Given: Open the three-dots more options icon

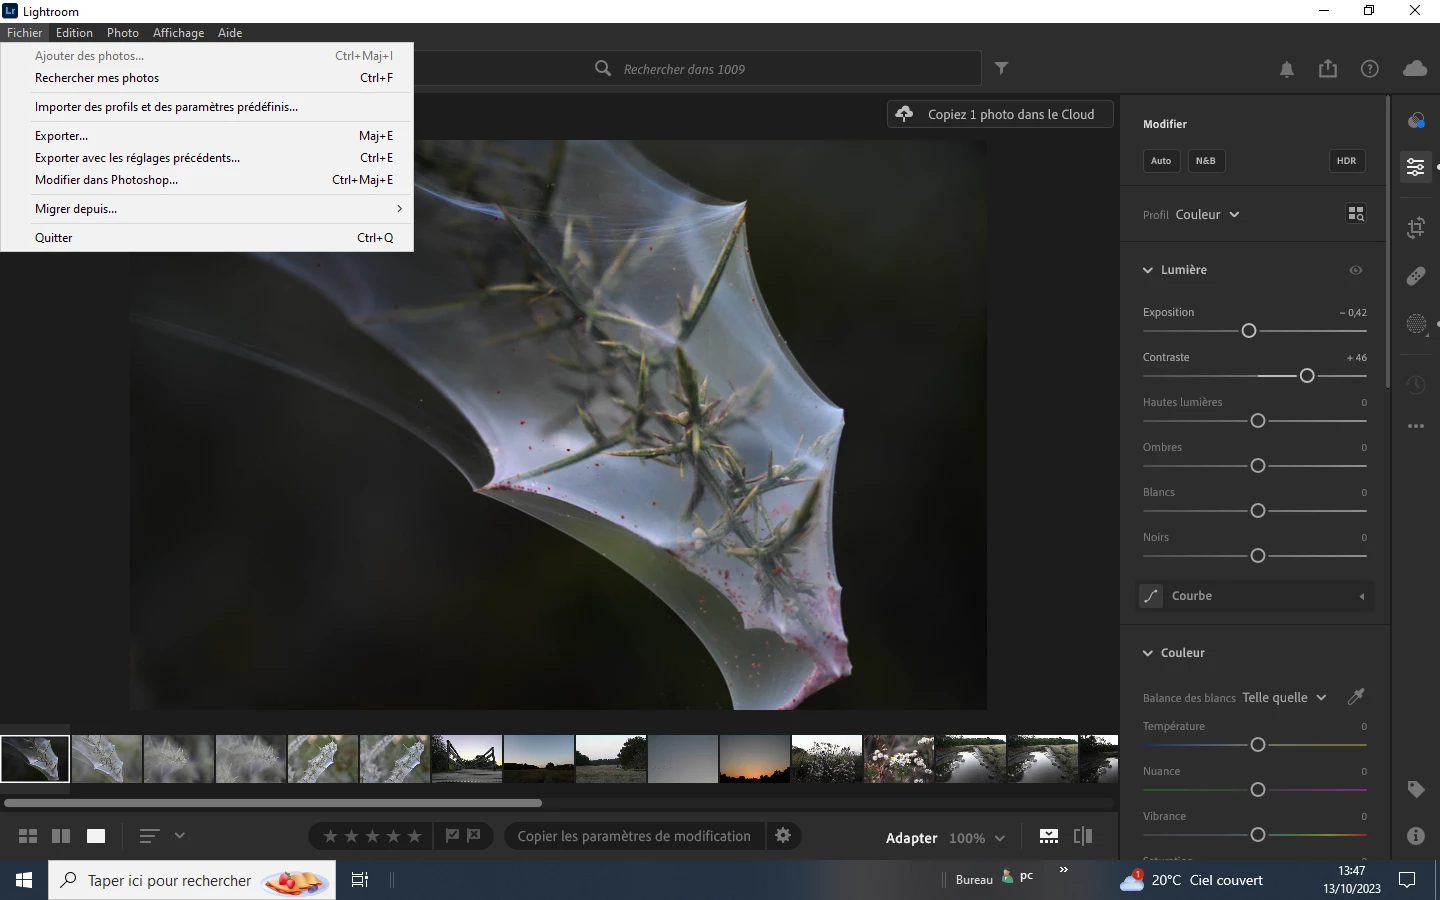Looking at the screenshot, I should tap(1416, 426).
